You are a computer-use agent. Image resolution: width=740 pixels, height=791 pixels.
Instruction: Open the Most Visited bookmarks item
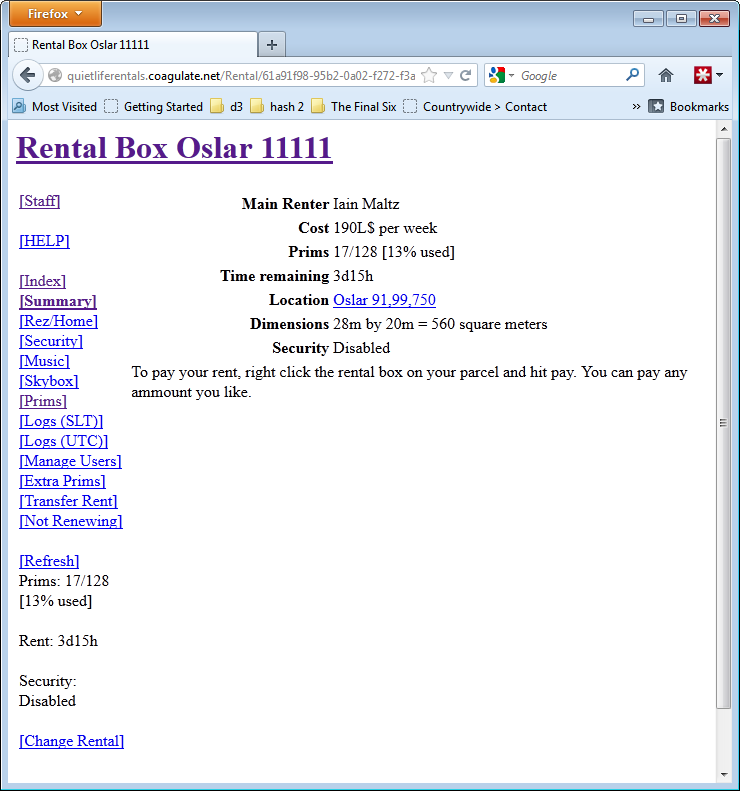point(55,107)
